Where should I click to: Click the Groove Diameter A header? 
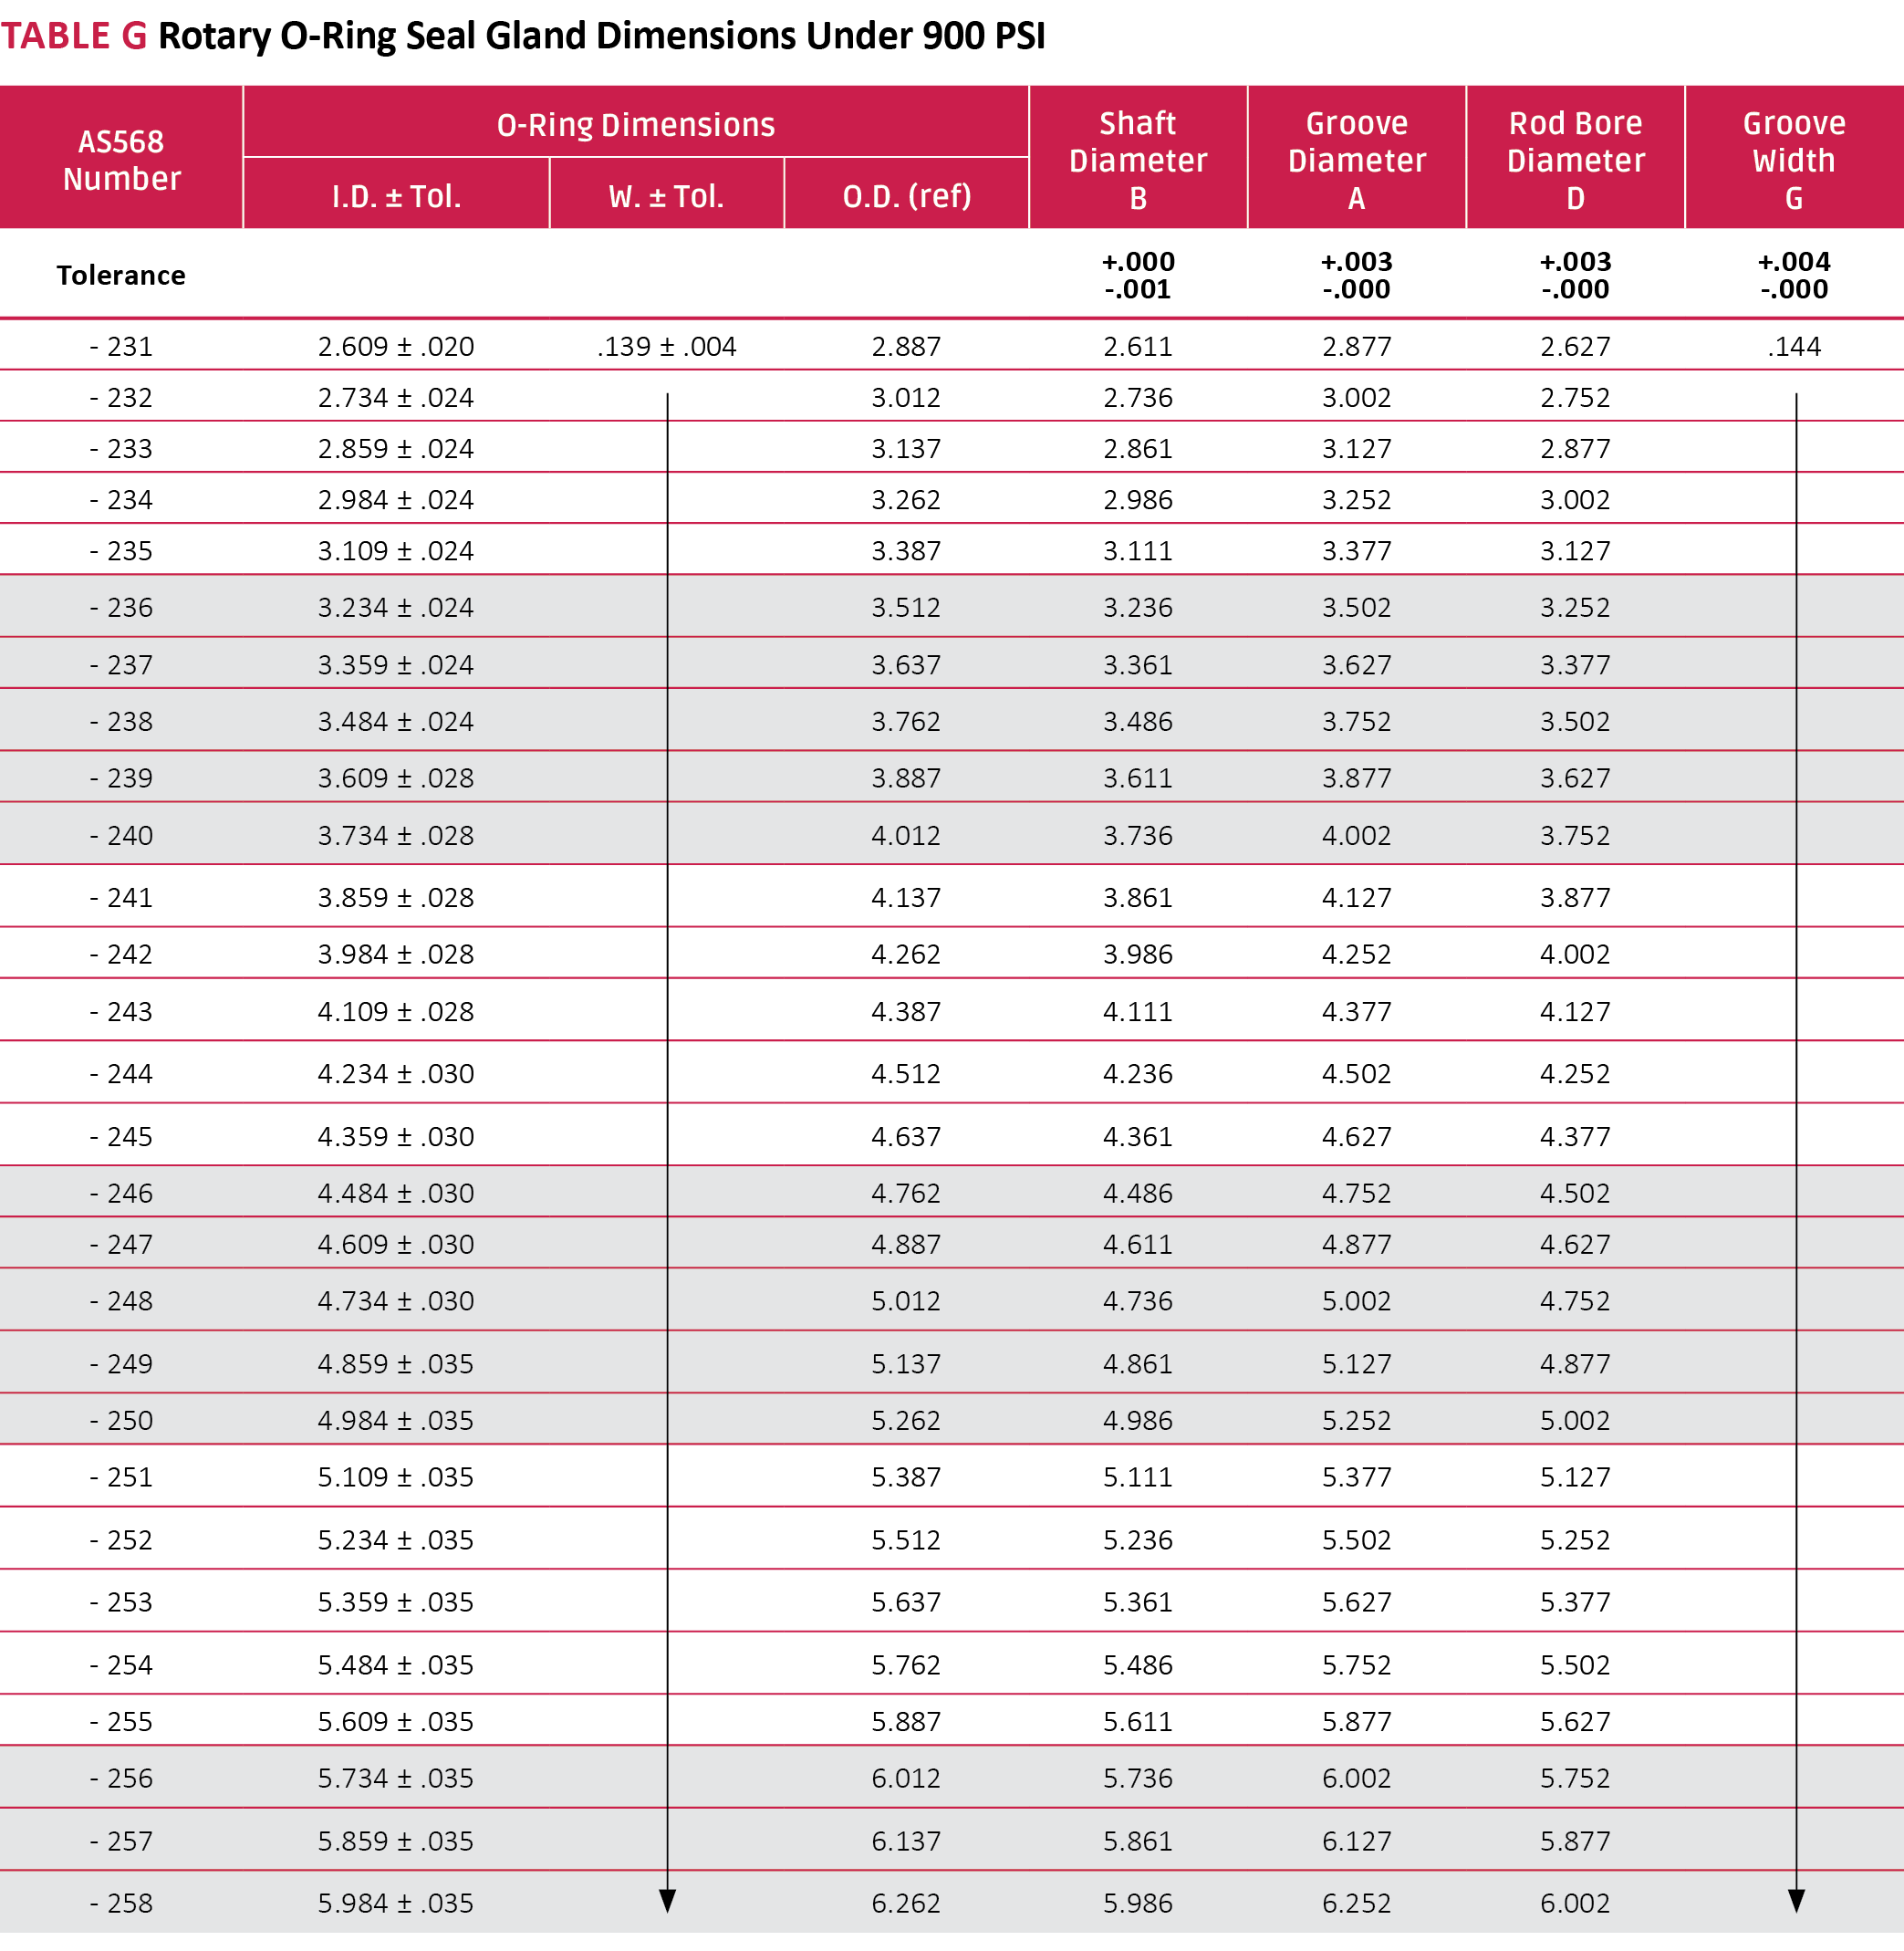pyautogui.click(x=1356, y=160)
